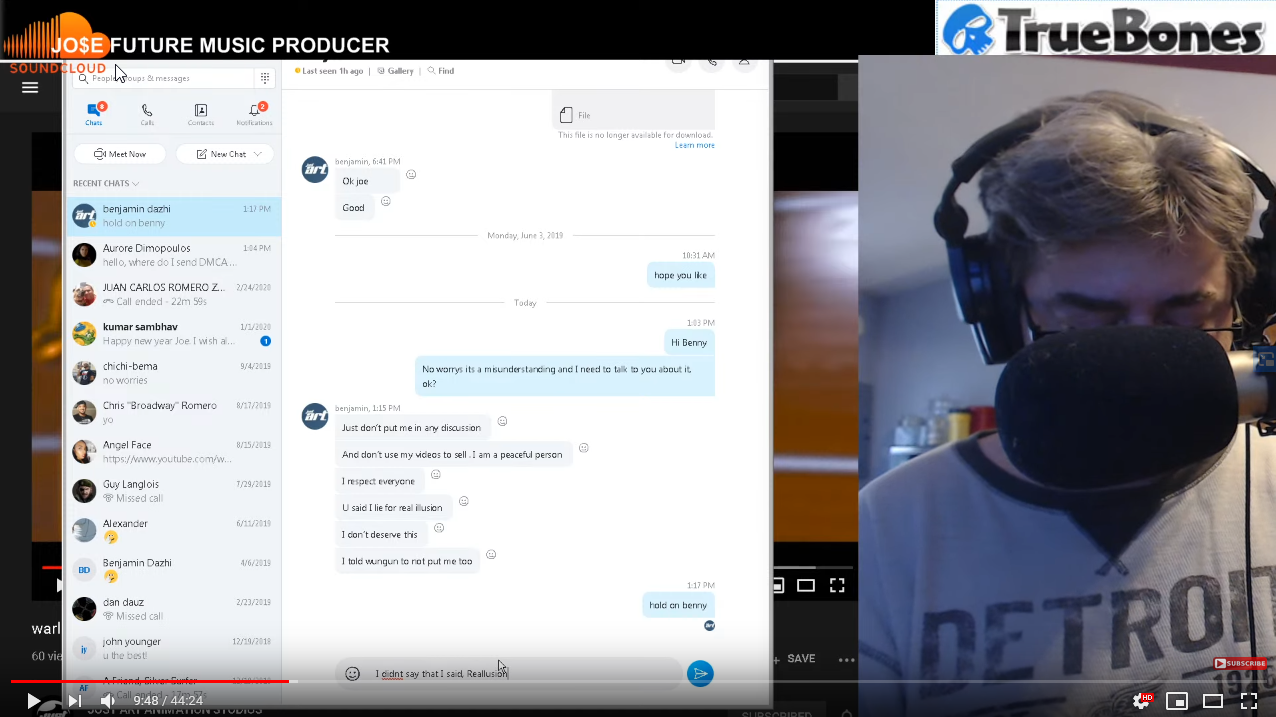Select the Guy Langlois chat
The height and width of the screenshot is (717, 1276).
click(173, 491)
